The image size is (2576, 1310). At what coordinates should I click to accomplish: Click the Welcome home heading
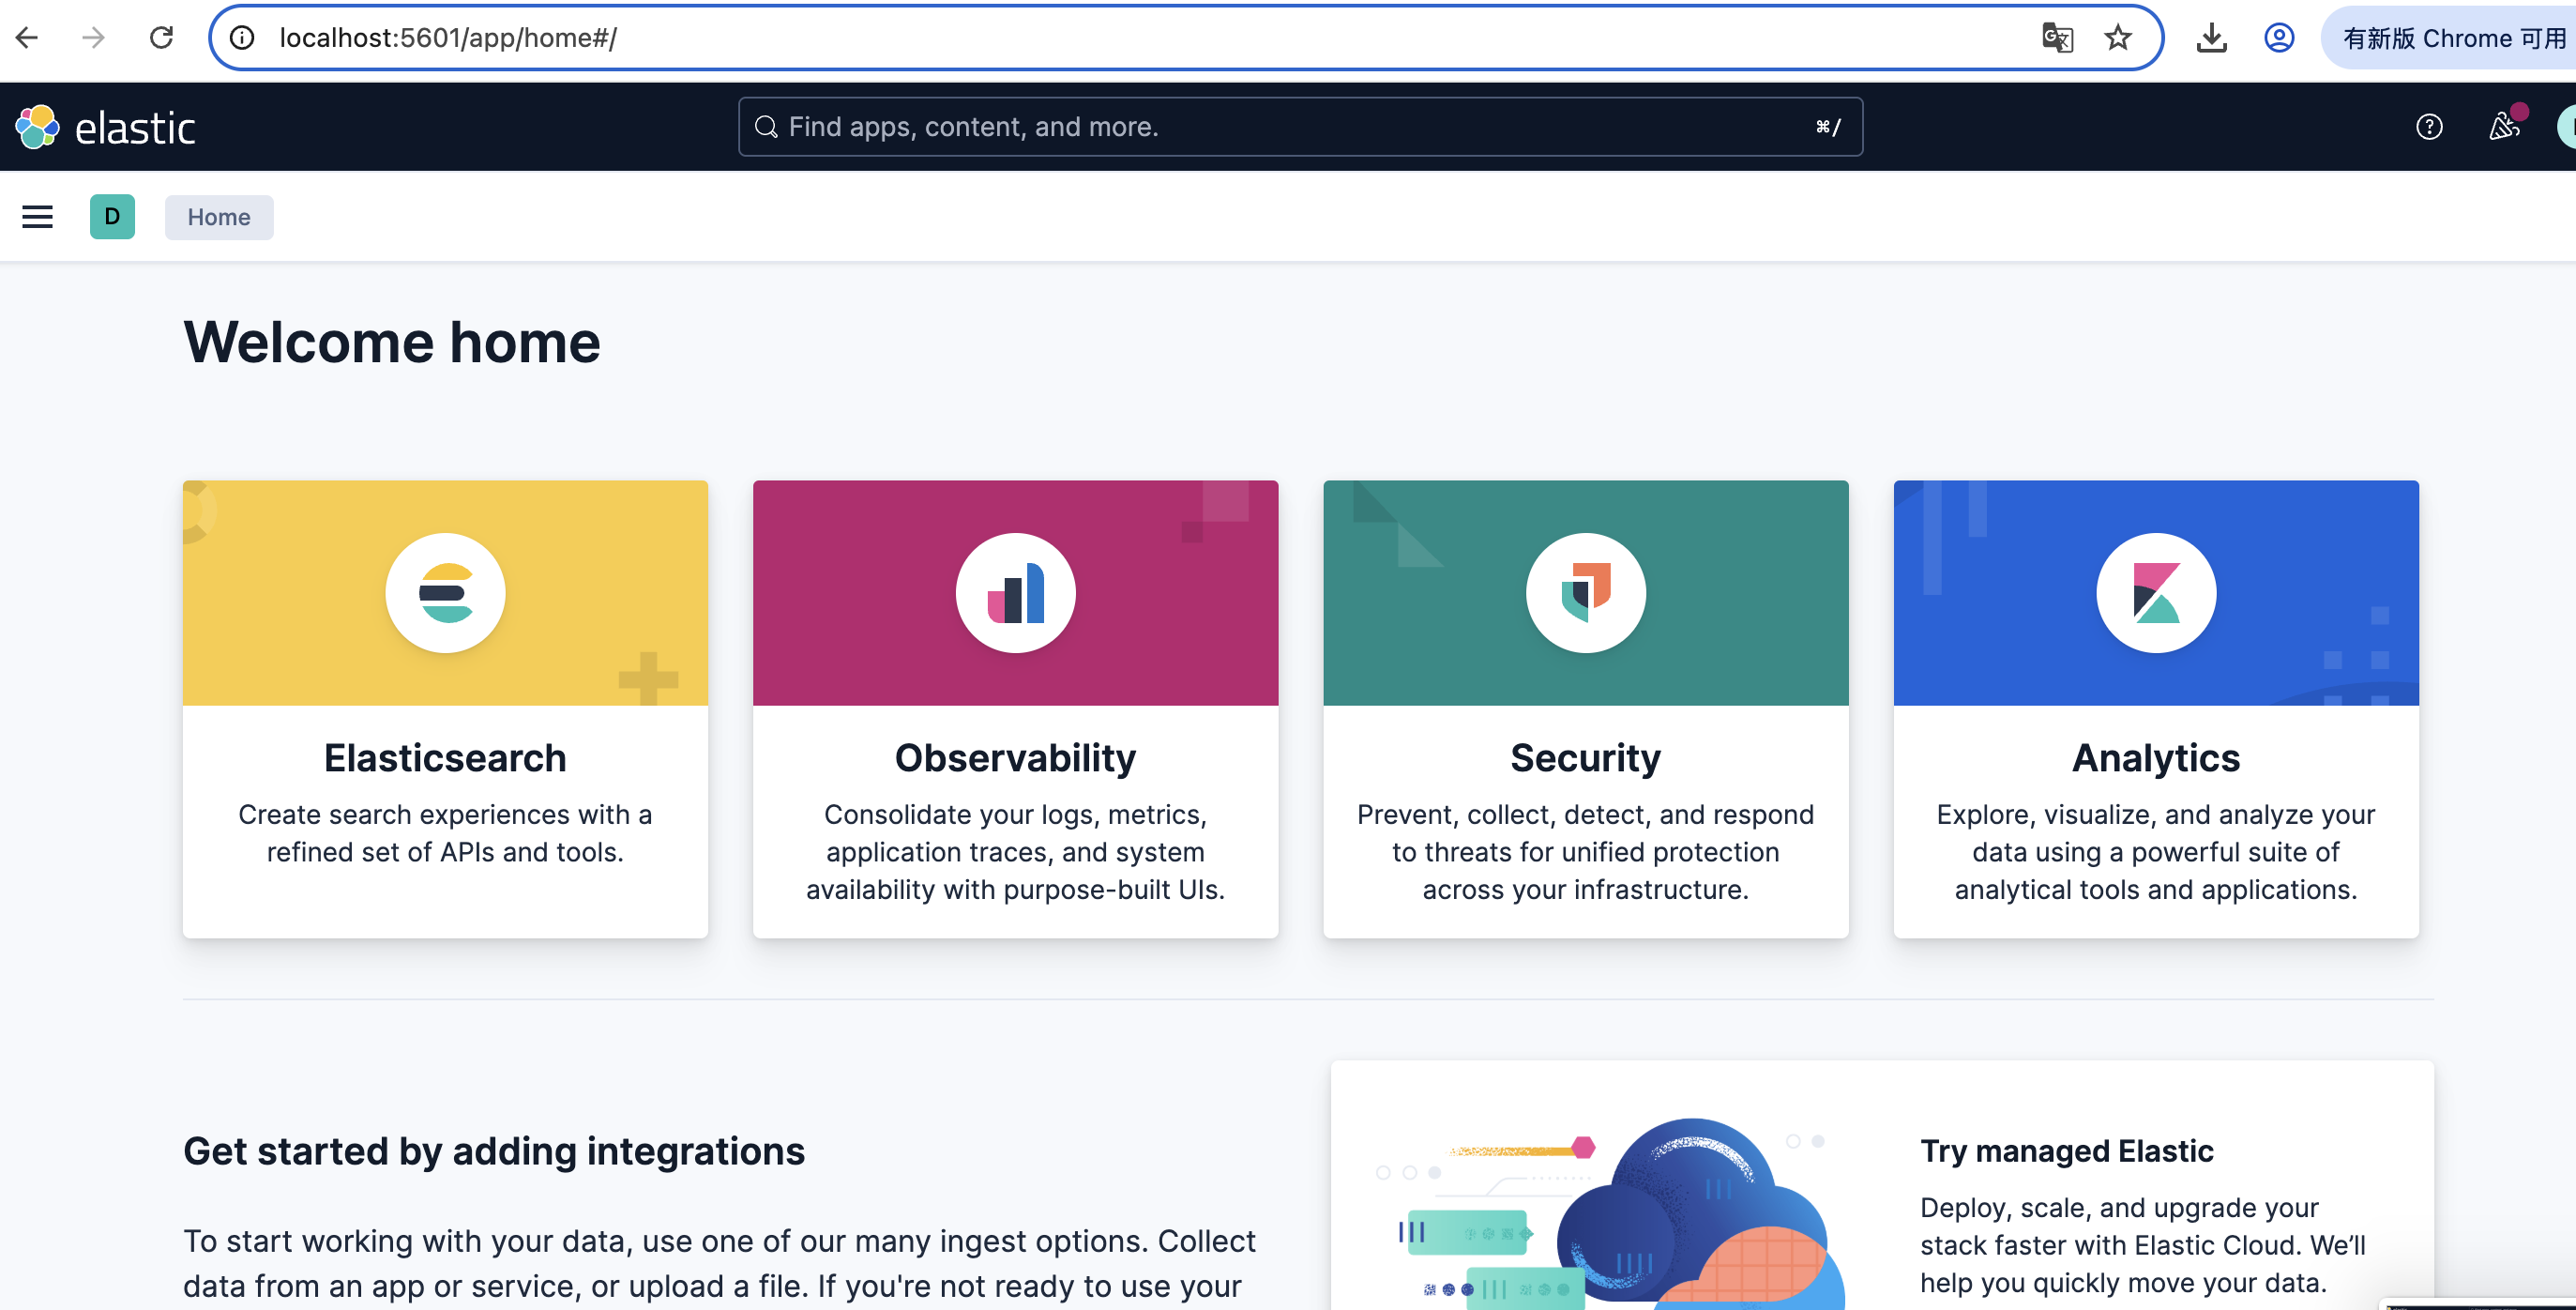pos(392,342)
